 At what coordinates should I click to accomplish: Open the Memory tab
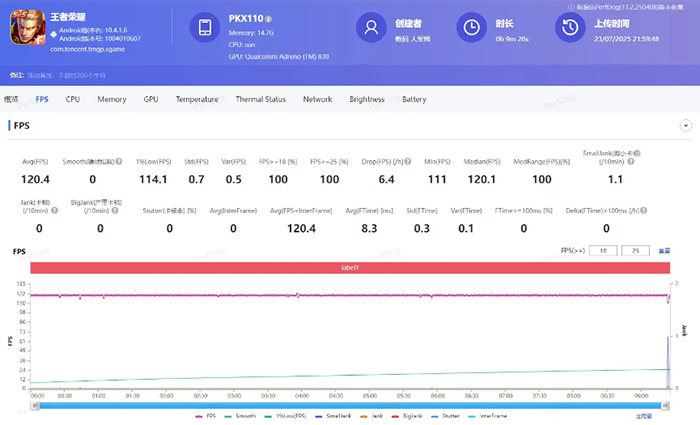click(111, 100)
